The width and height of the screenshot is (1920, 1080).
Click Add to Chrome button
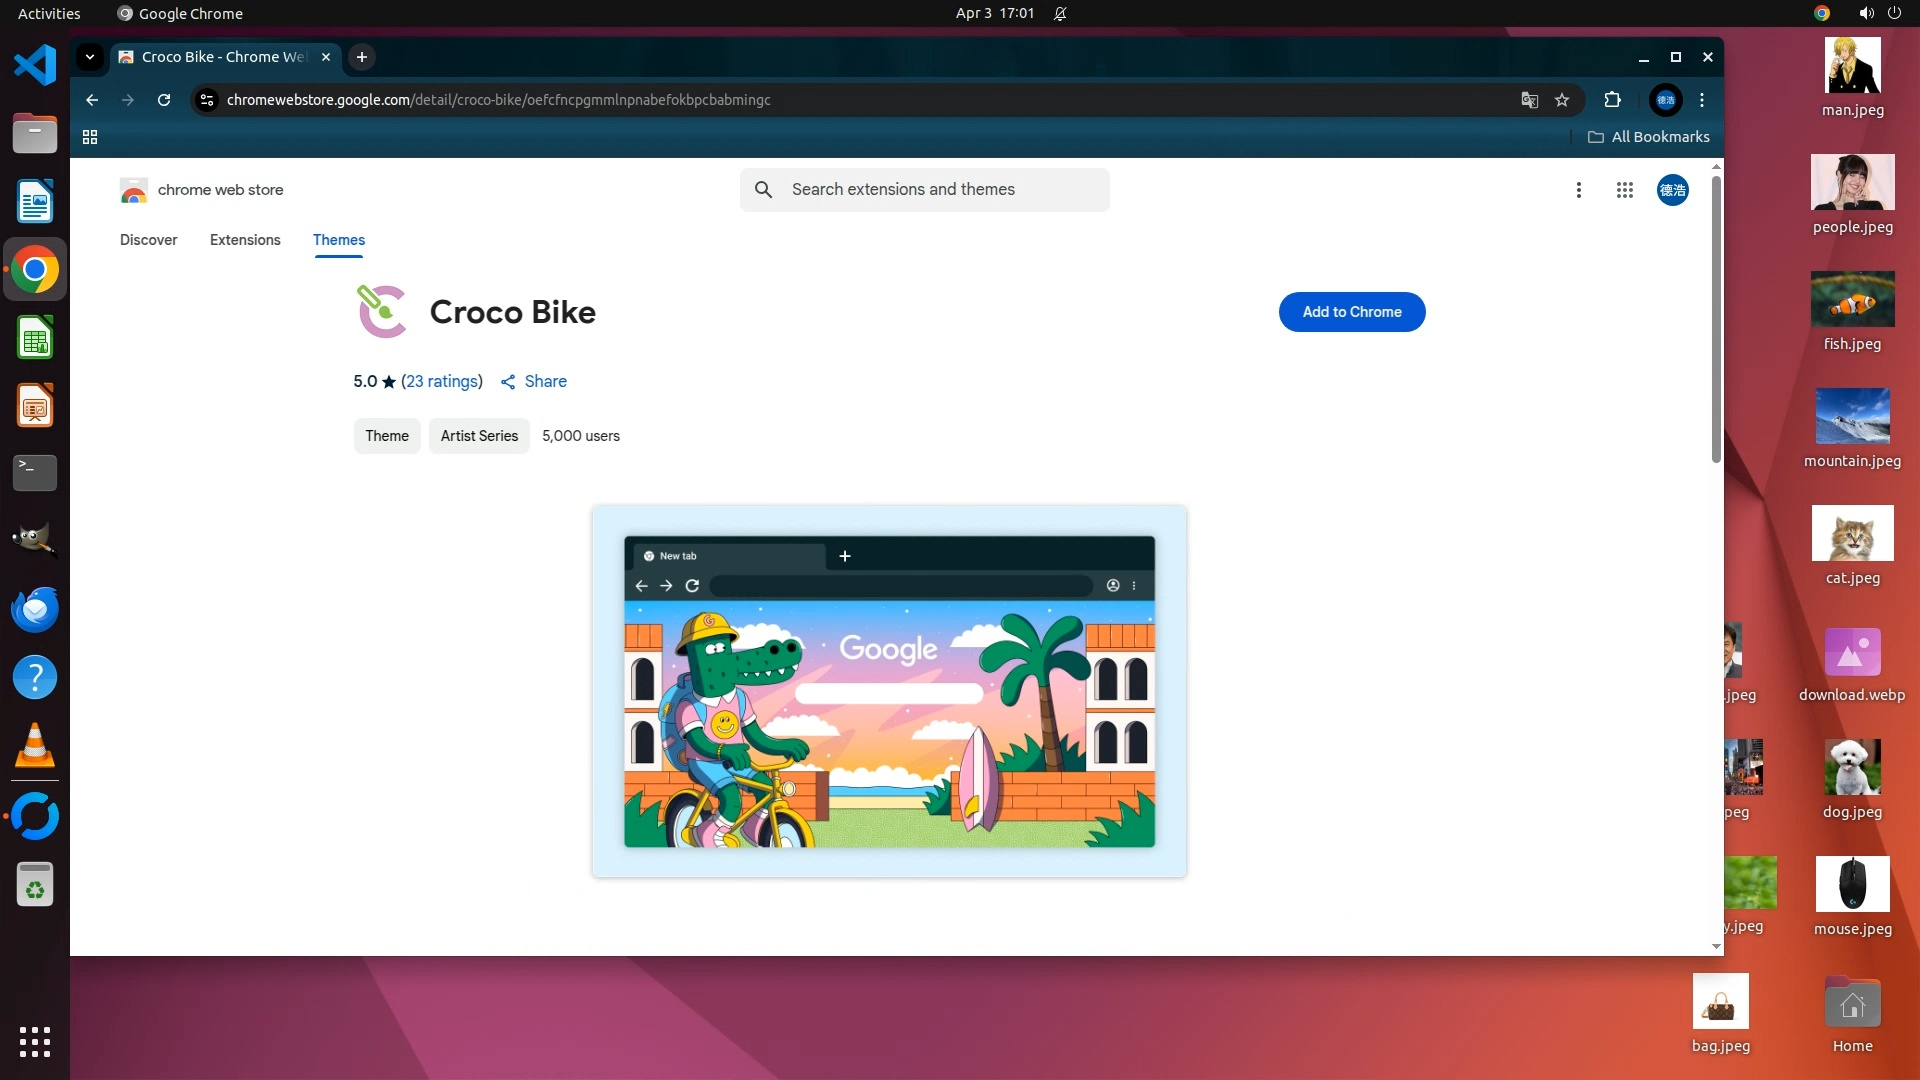(x=1351, y=312)
